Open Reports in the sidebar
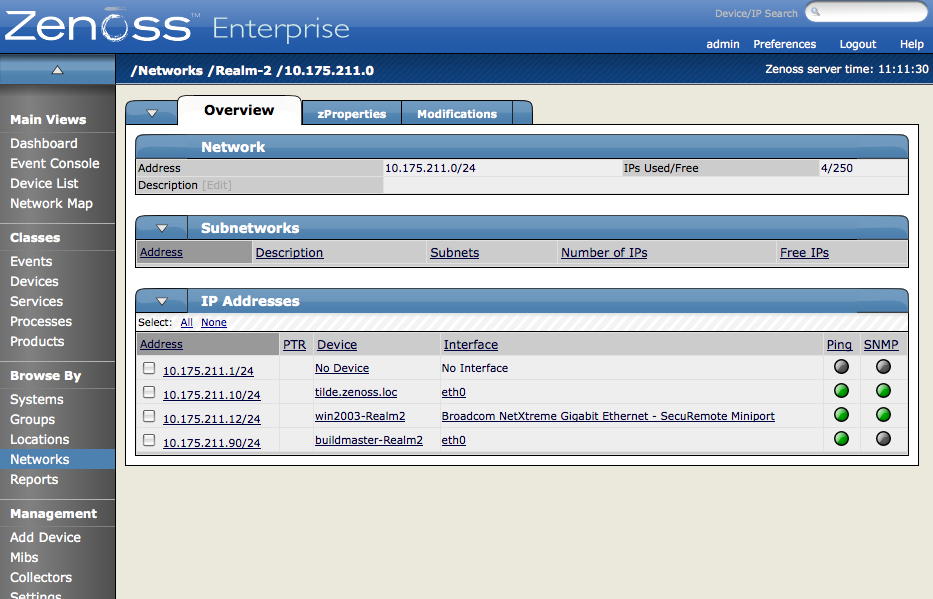This screenshot has width=933, height=599. [x=34, y=479]
